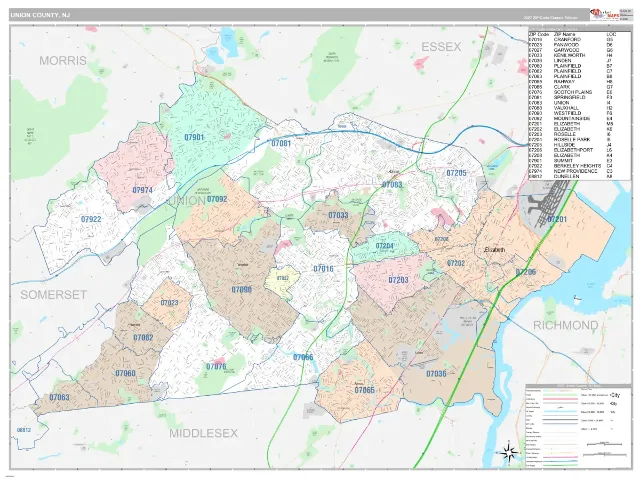Click the CRANFORD row in ZIP table
The width and height of the screenshot is (640, 480).
[x=572, y=40]
